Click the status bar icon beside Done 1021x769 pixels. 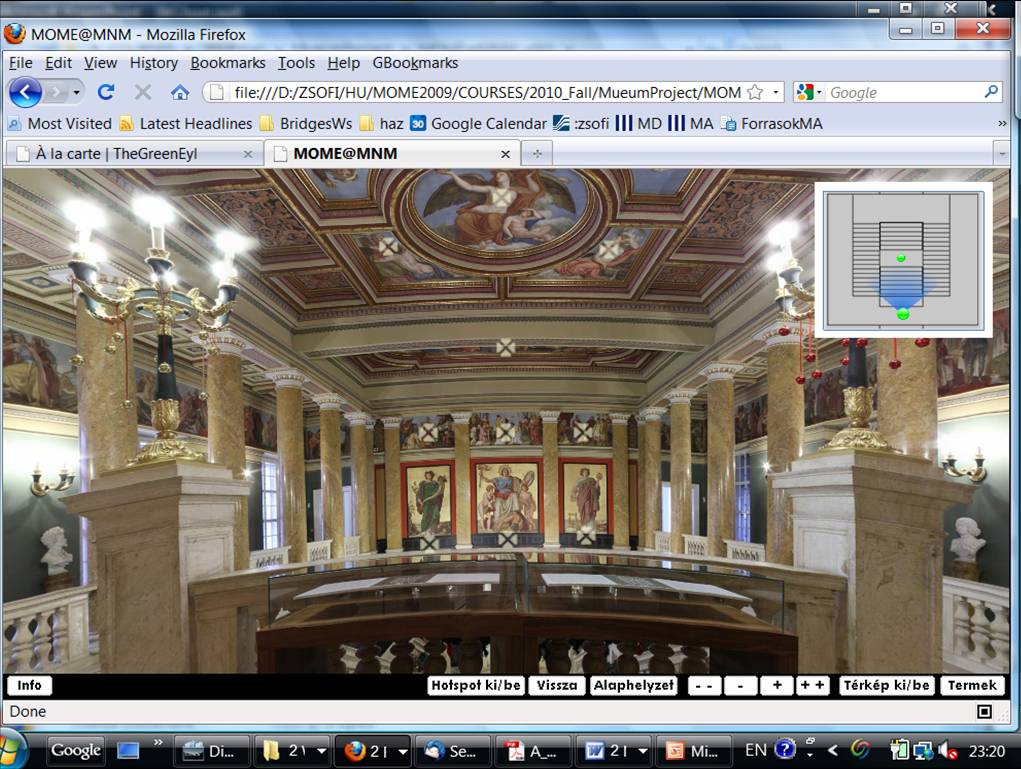985,712
